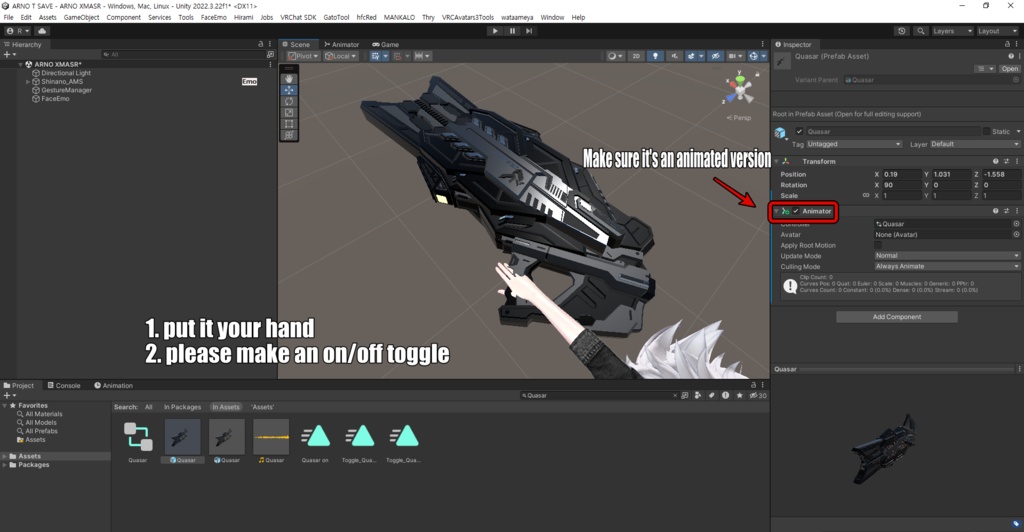1024x532 pixels.
Task: Click the Add Component button
Action: pos(897,317)
